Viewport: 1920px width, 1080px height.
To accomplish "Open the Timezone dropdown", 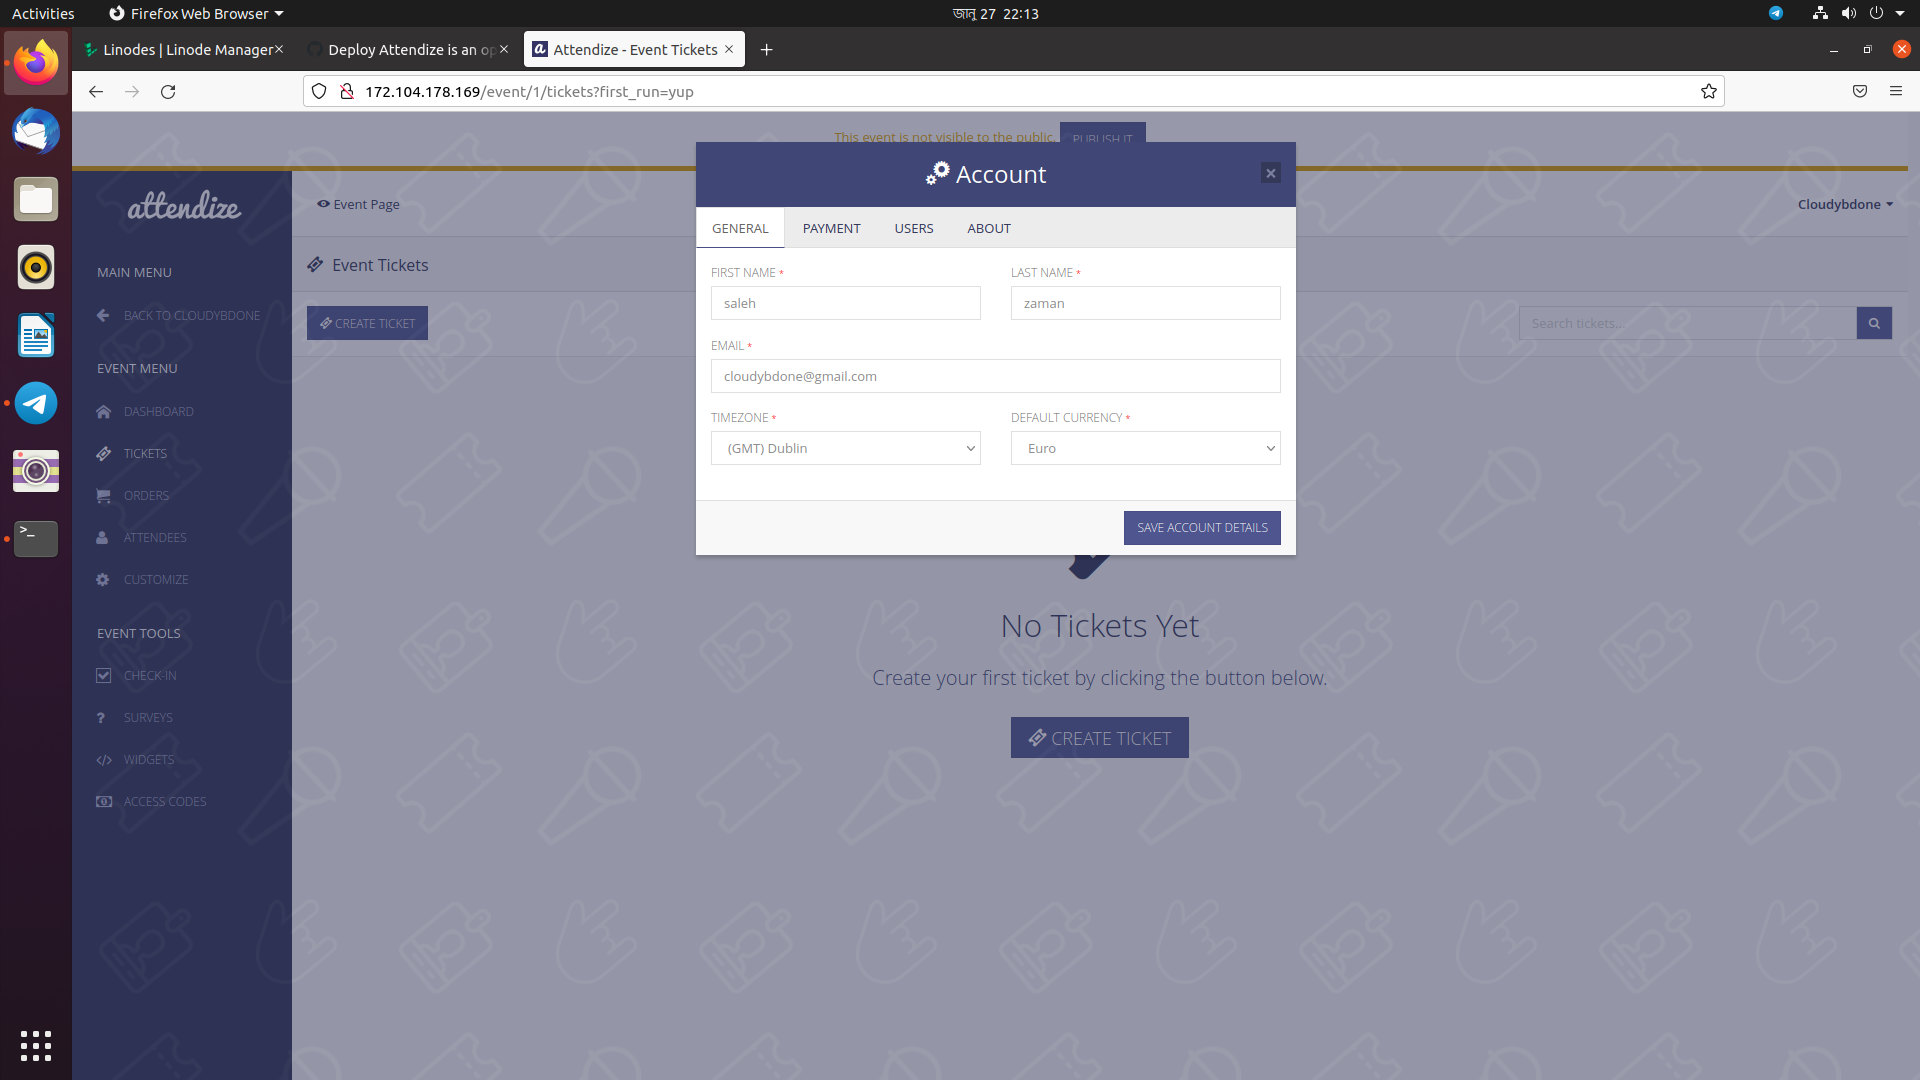I will pos(846,448).
